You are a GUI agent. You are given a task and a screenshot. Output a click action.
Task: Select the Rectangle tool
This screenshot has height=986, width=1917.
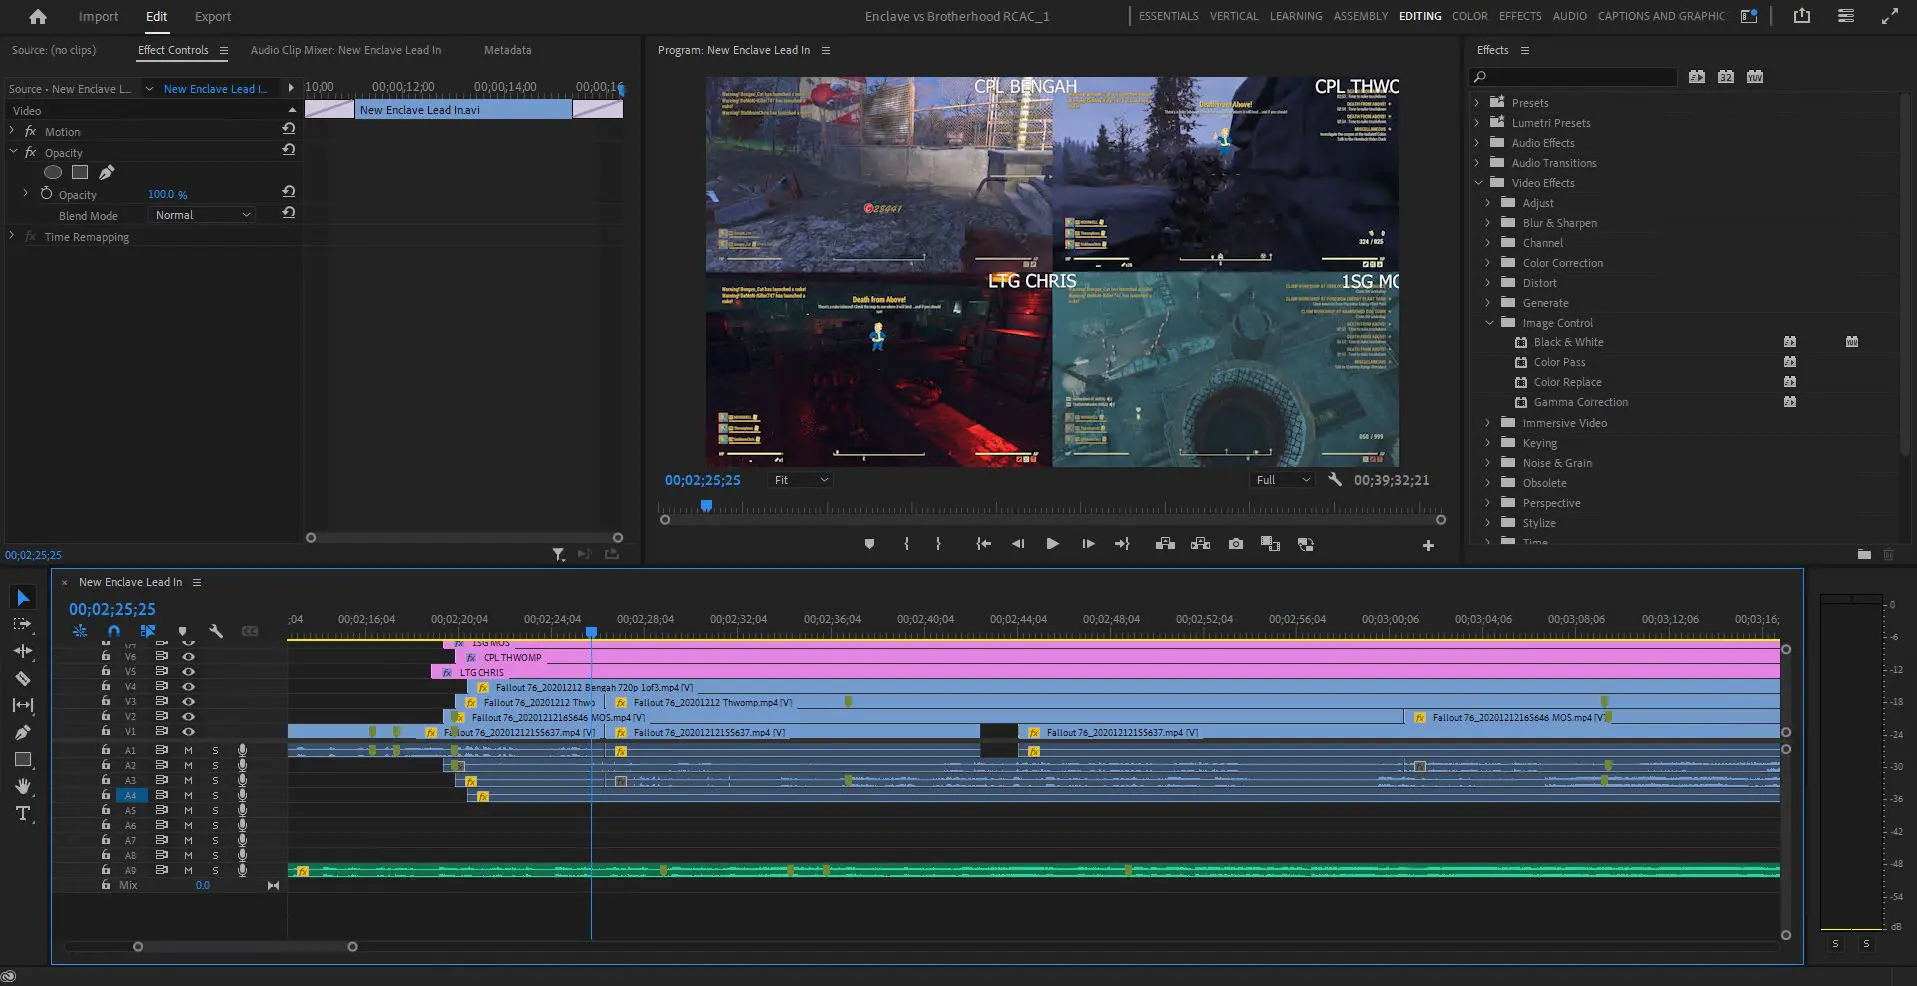23,759
